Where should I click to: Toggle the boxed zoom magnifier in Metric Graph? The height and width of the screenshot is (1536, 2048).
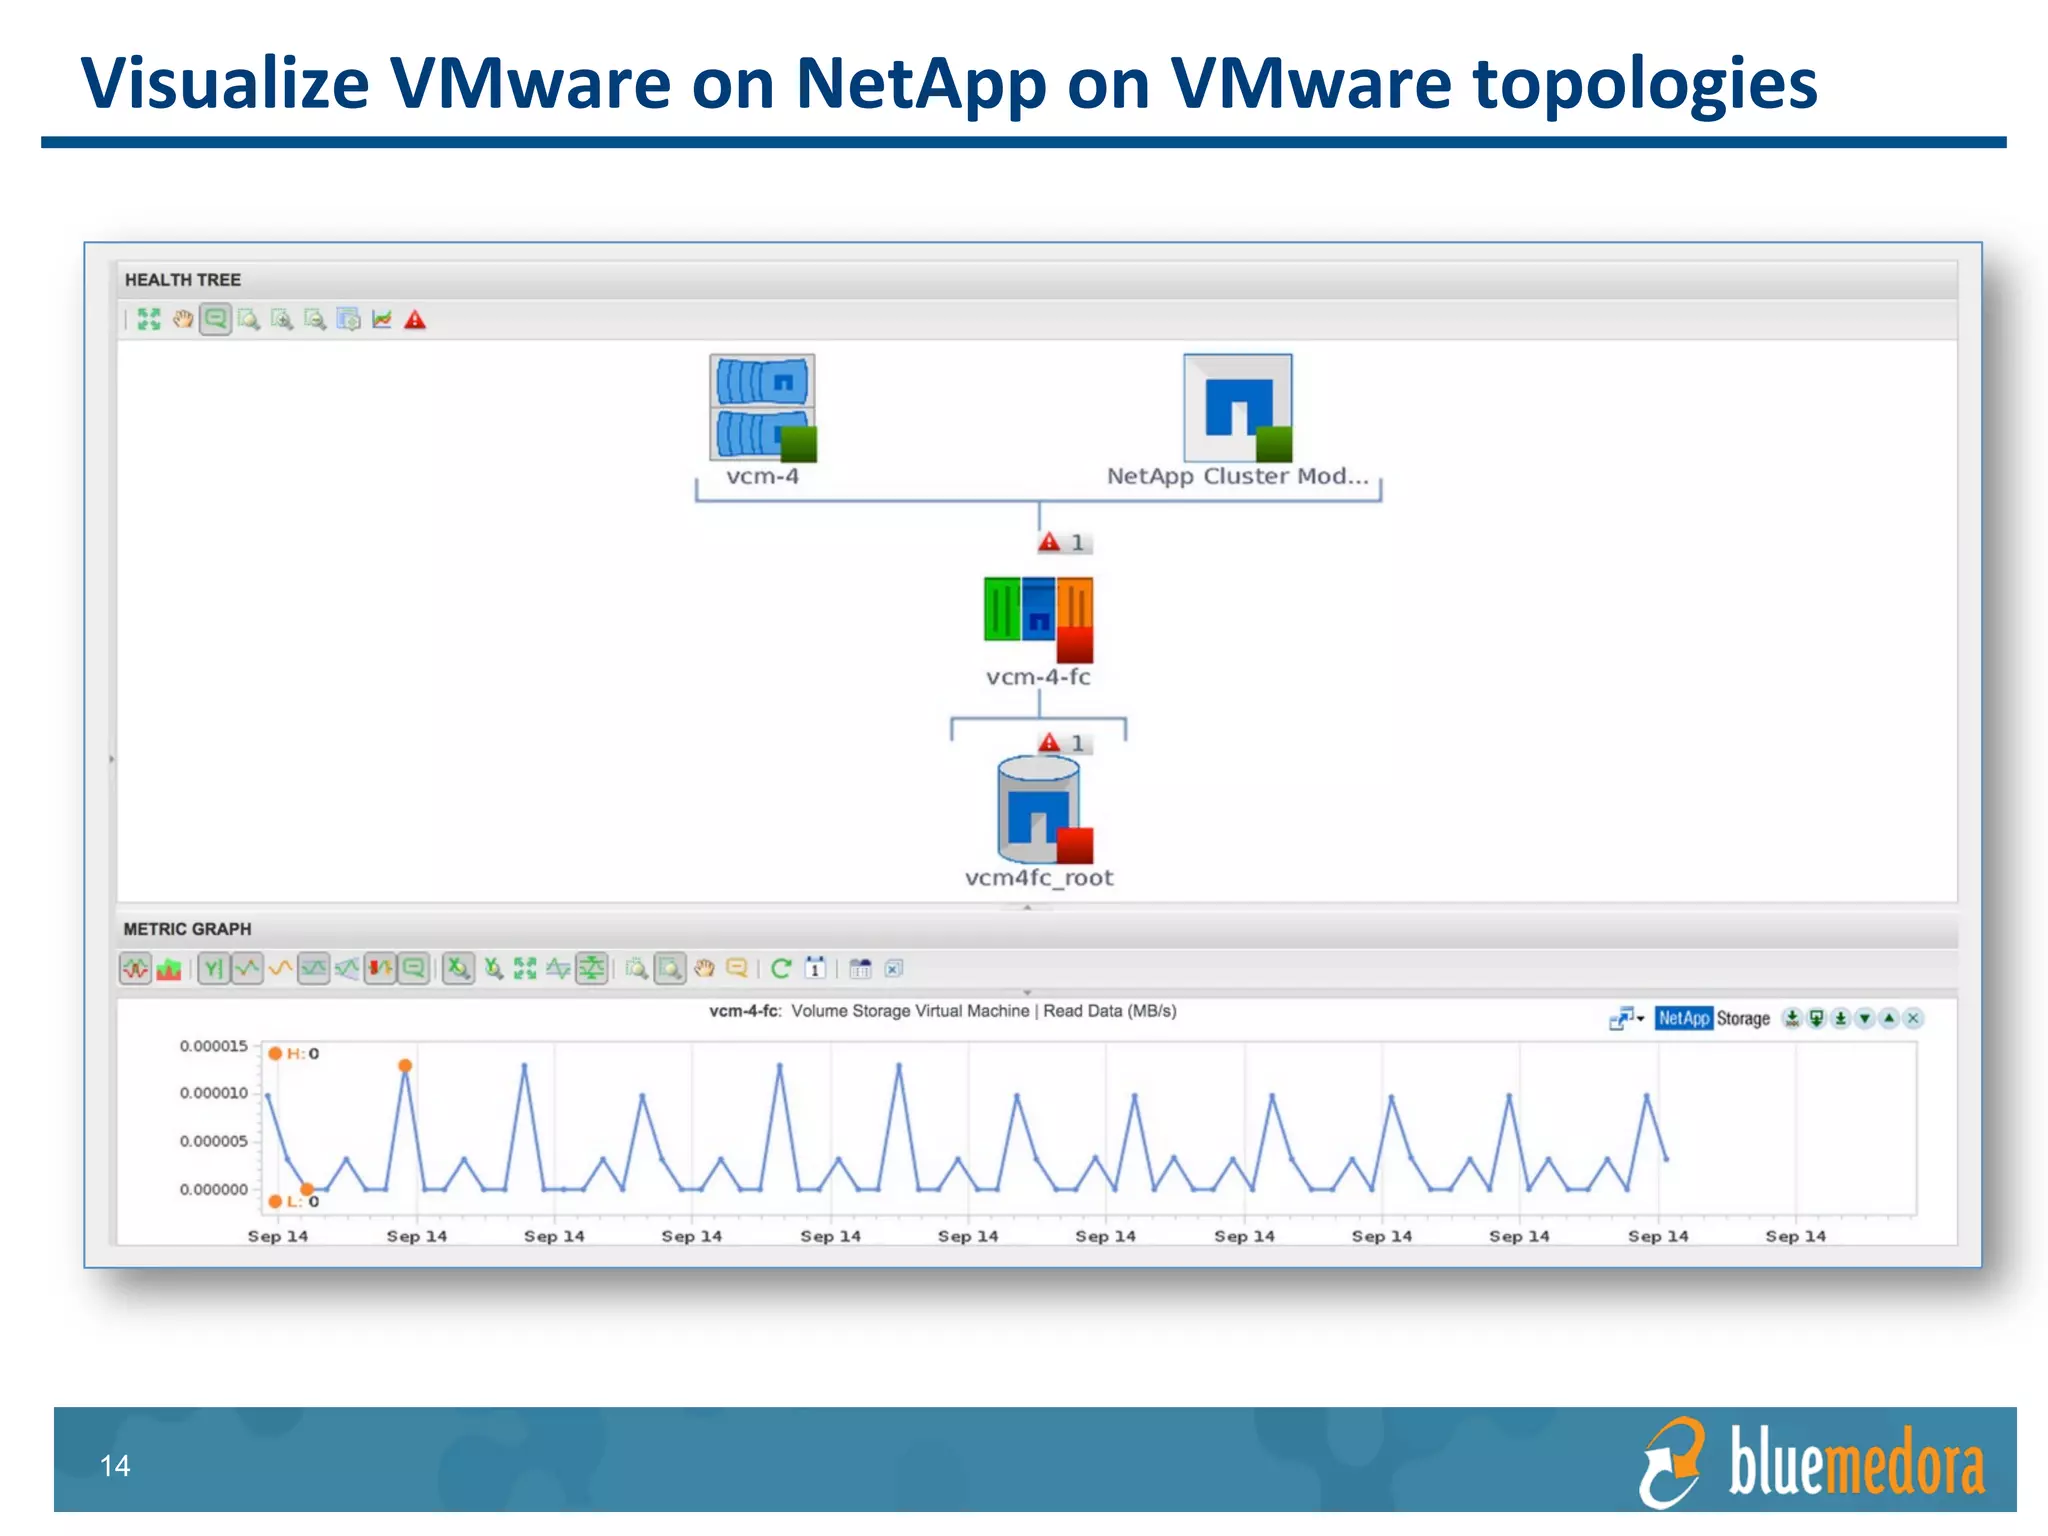coord(670,968)
